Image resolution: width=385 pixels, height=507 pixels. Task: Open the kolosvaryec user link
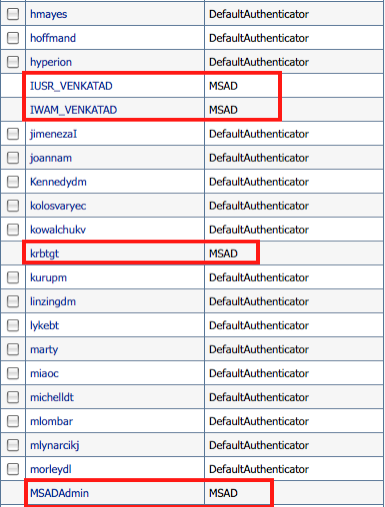(58, 206)
